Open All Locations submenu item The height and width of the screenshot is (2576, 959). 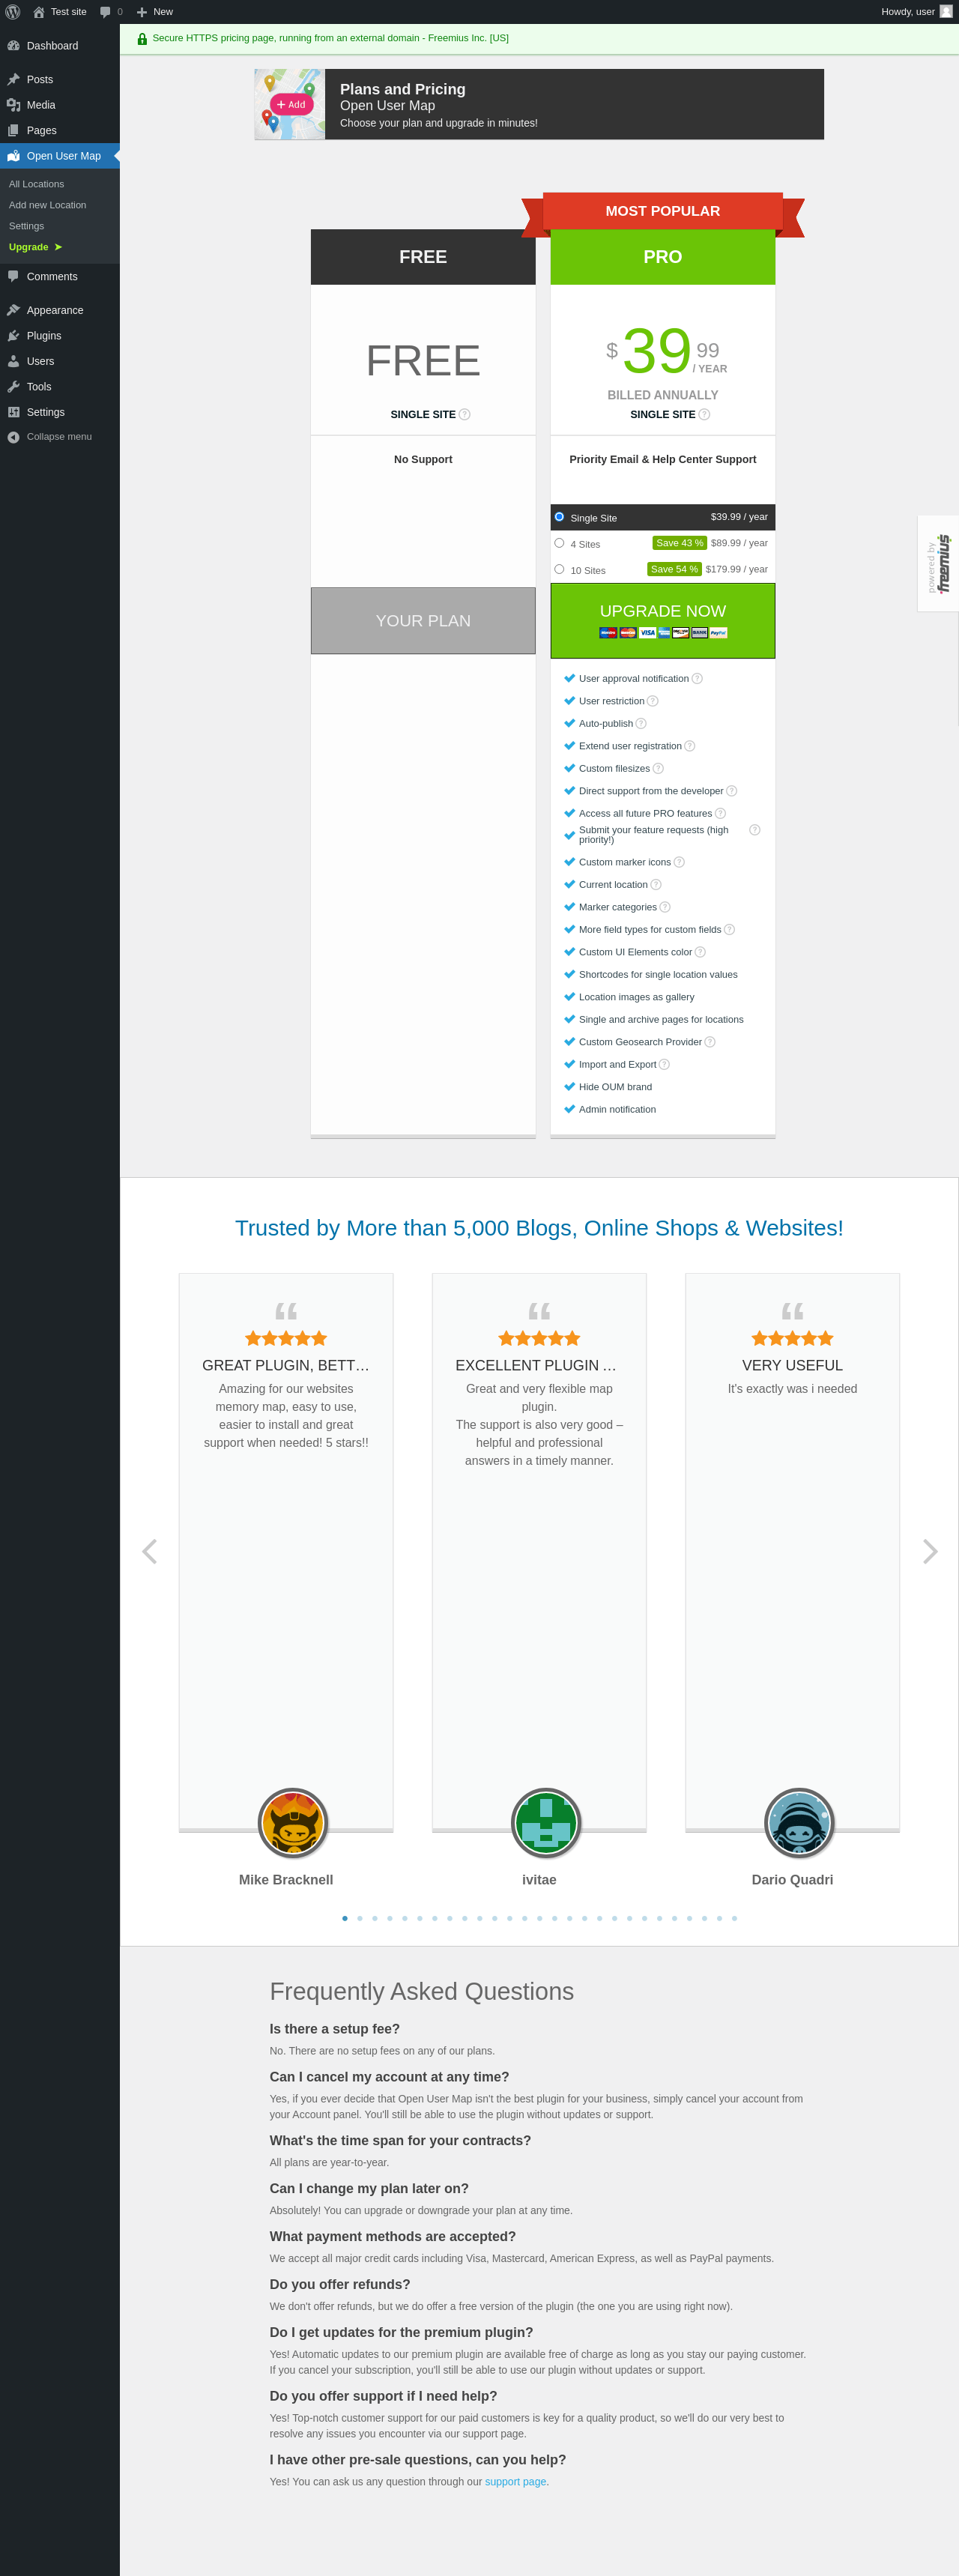(x=37, y=184)
